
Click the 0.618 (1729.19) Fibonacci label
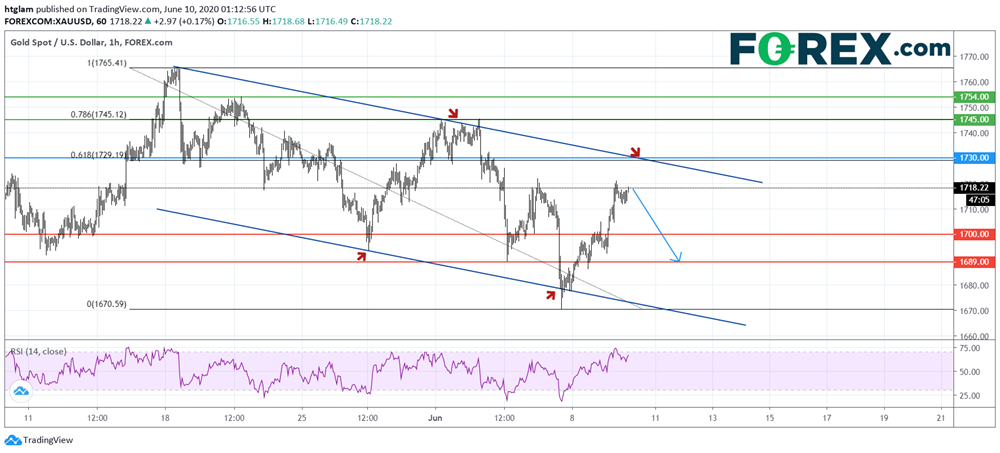pyautogui.click(x=97, y=155)
